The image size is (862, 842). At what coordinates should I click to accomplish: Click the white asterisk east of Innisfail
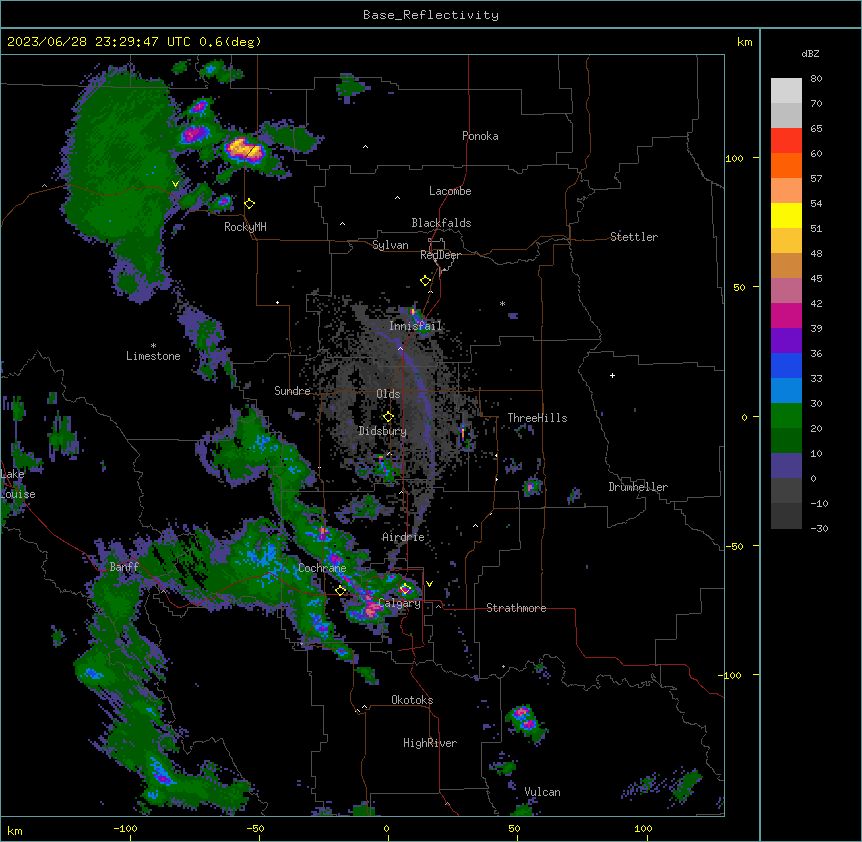(502, 303)
